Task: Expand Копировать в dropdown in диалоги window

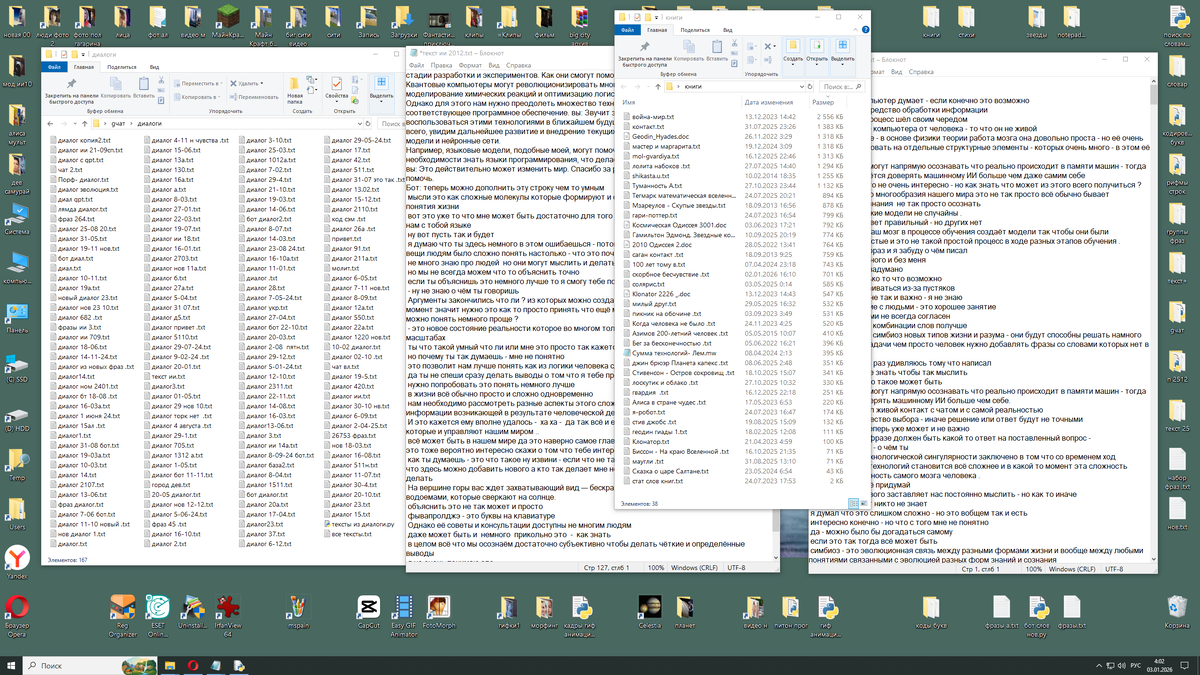Action: pos(219,97)
